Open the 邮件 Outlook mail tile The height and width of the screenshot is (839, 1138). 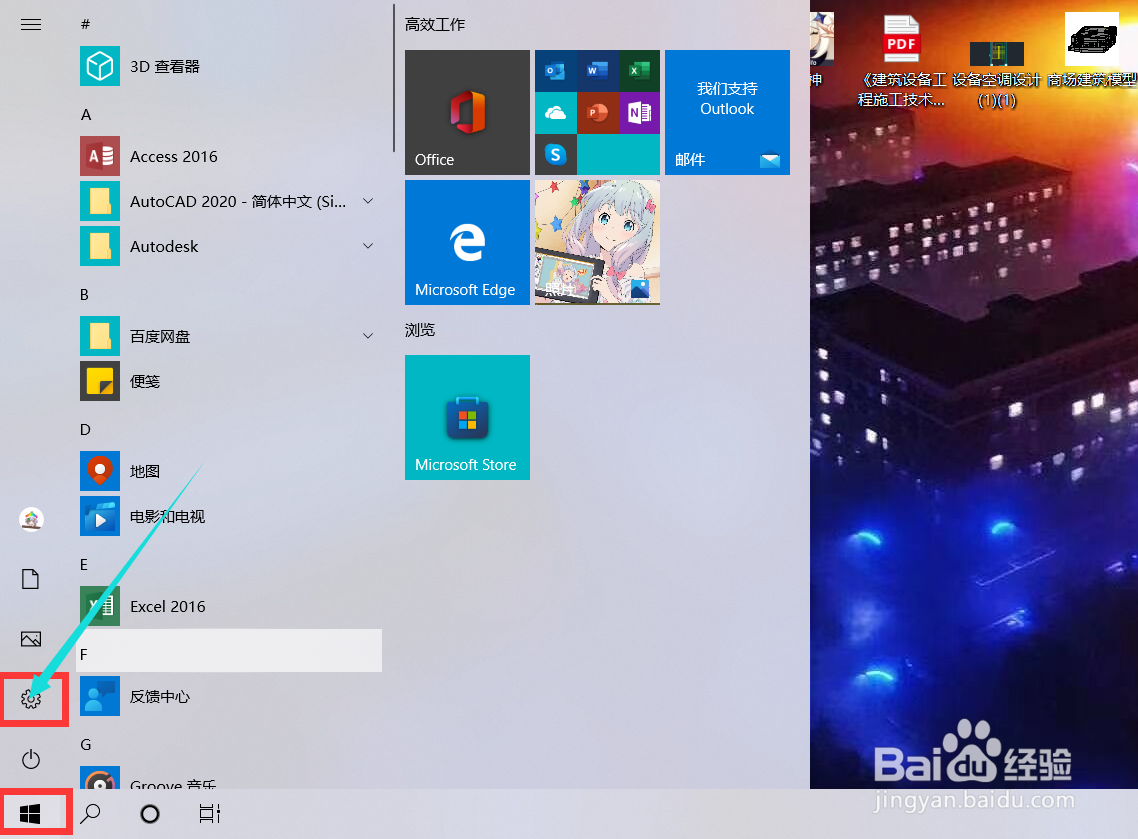[x=727, y=112]
